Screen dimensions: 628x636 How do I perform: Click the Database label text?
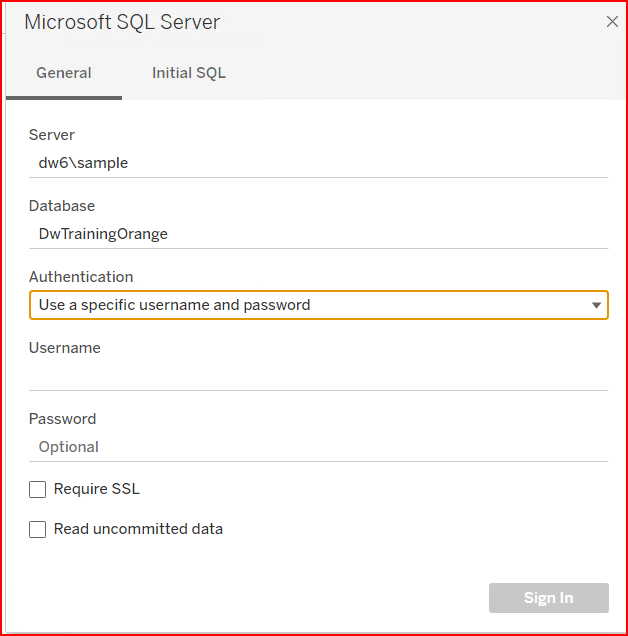[x=62, y=206]
